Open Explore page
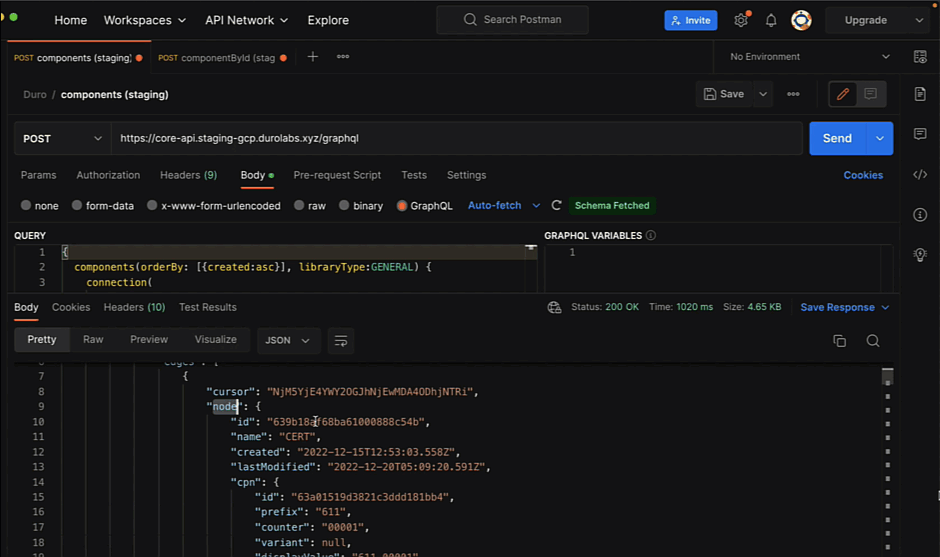Screen dimensions: 940x557 328,20
